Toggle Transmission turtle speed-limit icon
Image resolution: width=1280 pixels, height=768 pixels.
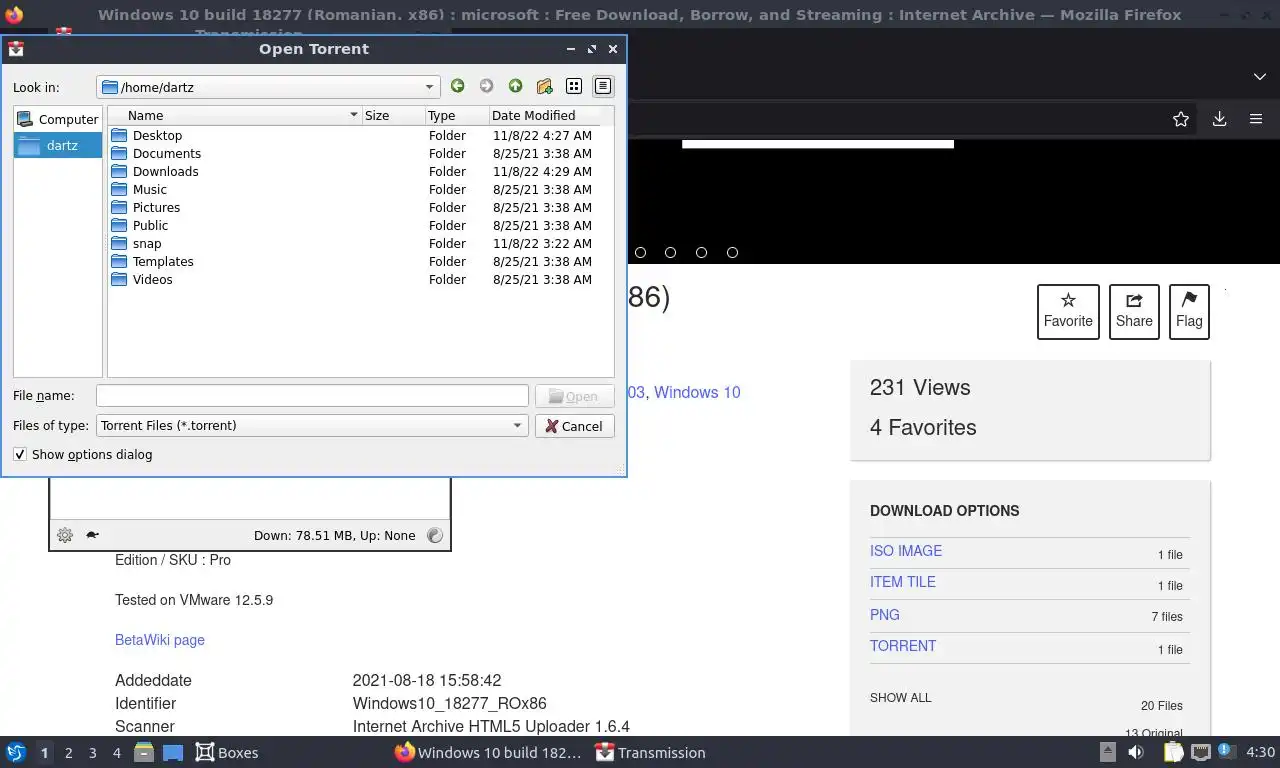point(92,535)
